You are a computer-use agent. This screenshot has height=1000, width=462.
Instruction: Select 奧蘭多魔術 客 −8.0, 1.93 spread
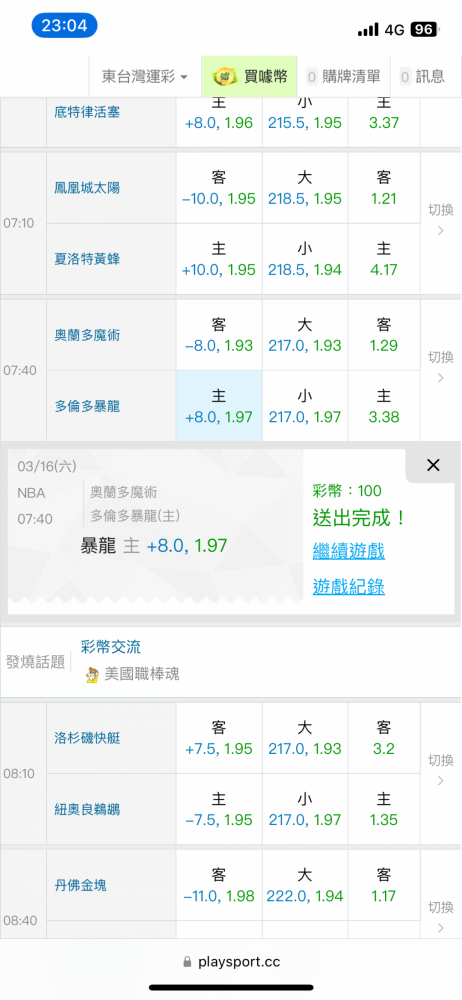[219, 335]
